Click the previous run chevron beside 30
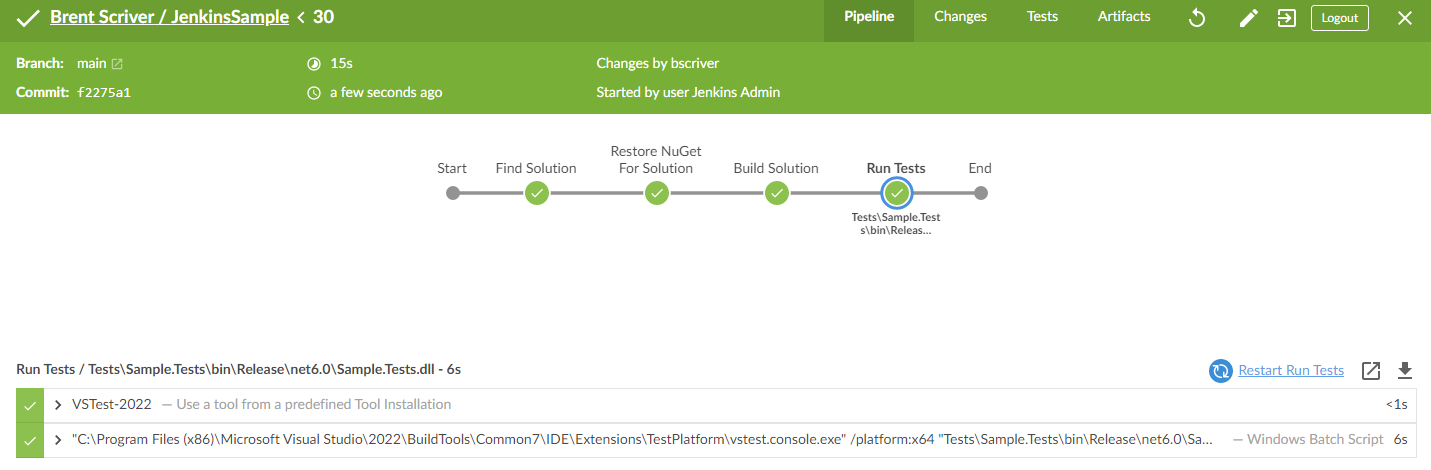Image resolution: width=1431 pixels, height=470 pixels. click(301, 18)
